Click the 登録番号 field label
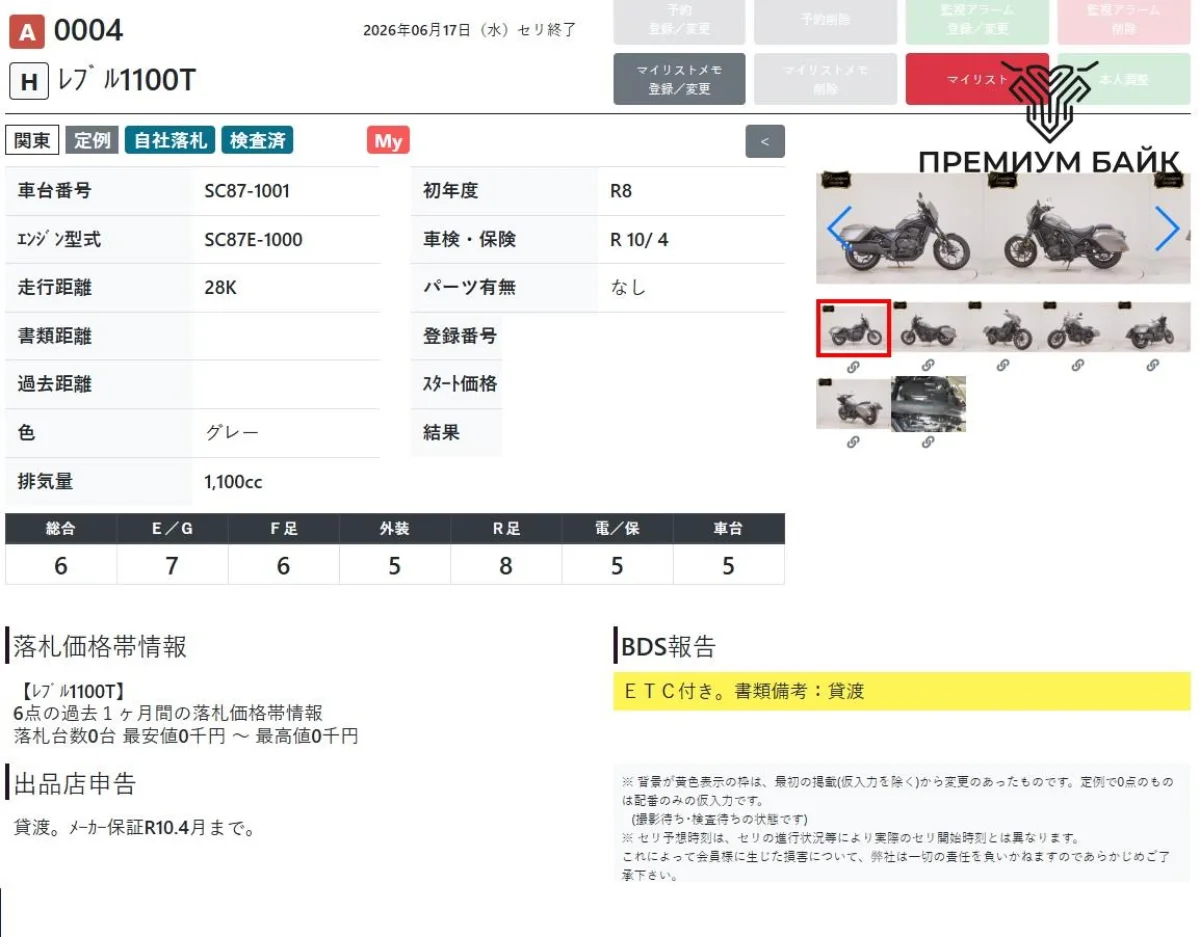 [x=460, y=336]
